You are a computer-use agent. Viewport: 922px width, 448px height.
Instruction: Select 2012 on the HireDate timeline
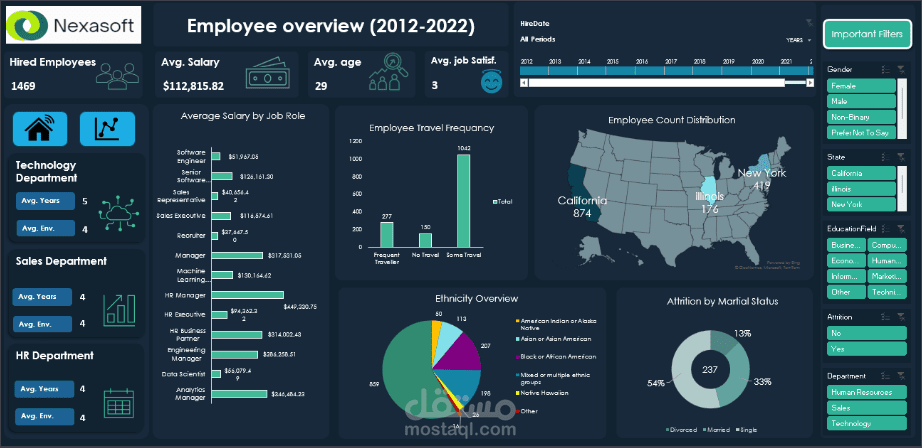[x=534, y=70]
